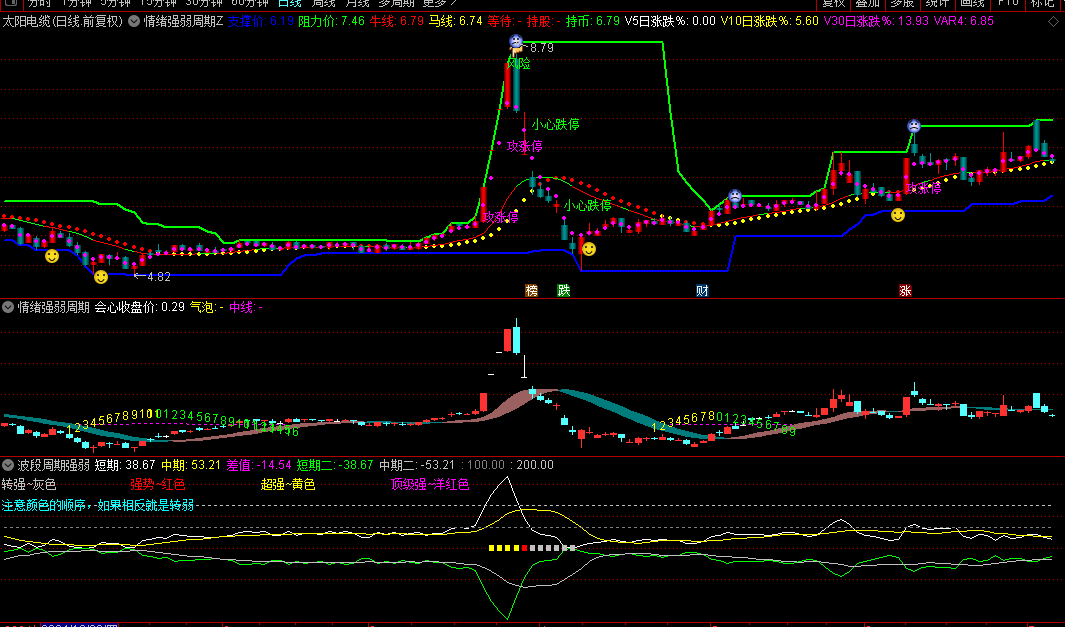
Task: Click the 强势~红色 legend label
Action: [158, 484]
